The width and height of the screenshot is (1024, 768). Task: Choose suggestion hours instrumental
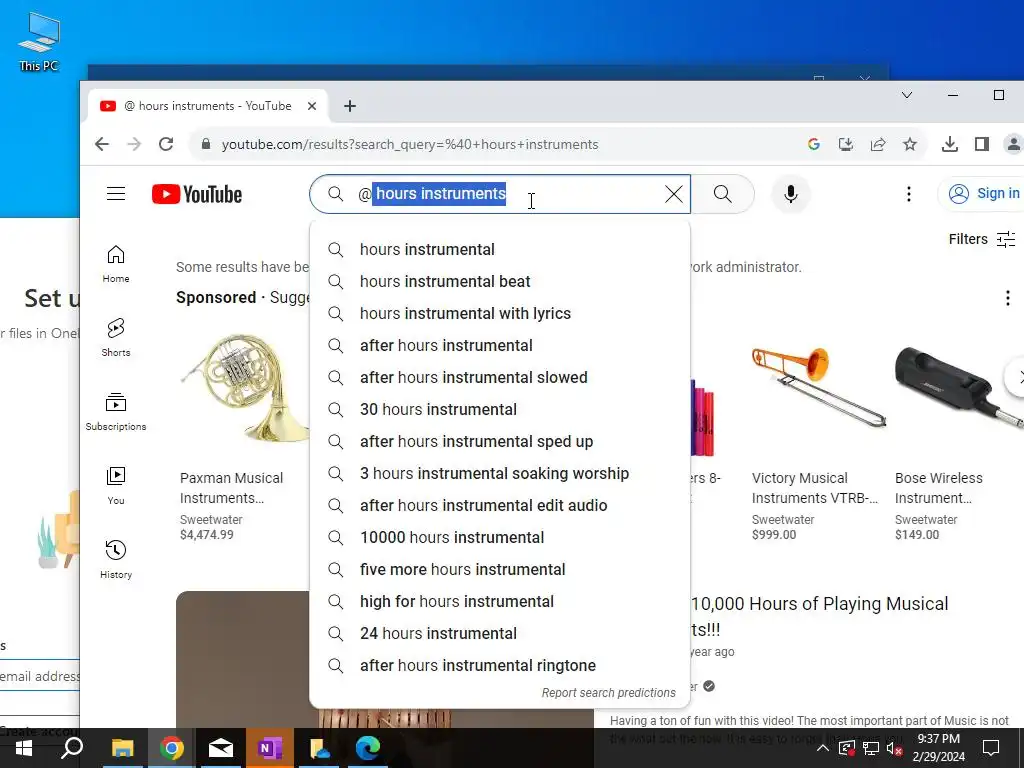point(500,249)
